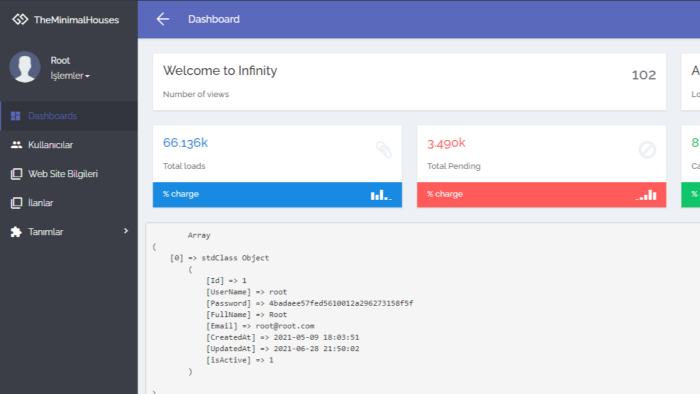Click the TheMinimalHouses logo icon

pos(20,19)
